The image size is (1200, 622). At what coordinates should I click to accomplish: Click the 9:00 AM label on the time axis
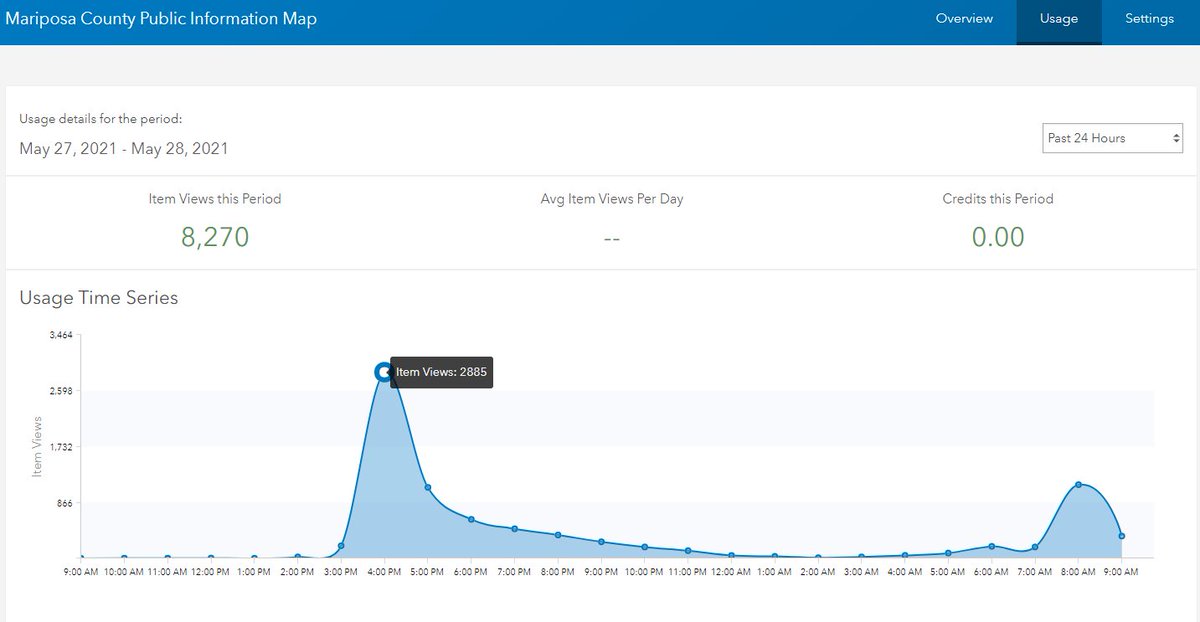point(80,571)
